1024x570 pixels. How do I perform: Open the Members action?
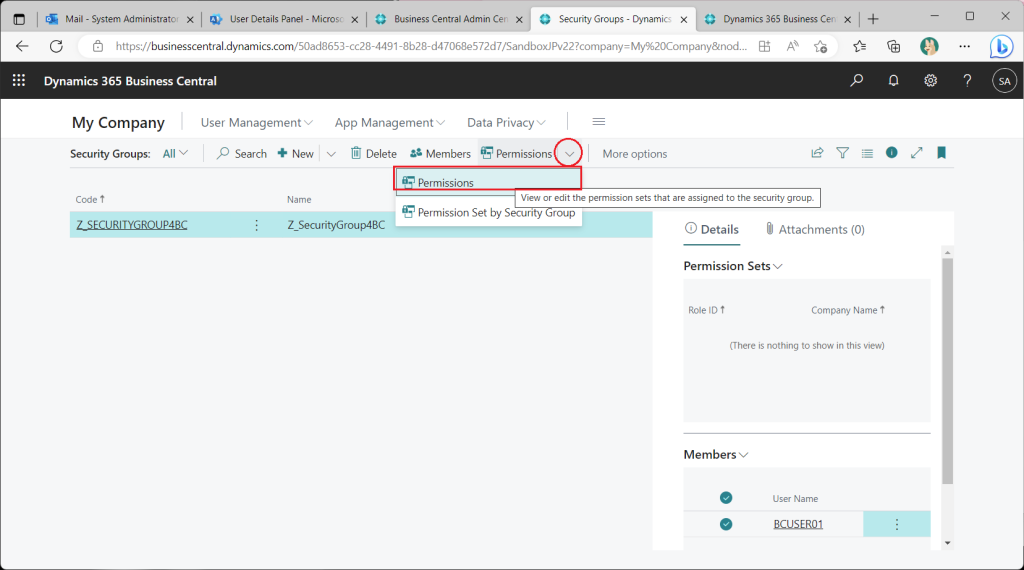pos(440,153)
